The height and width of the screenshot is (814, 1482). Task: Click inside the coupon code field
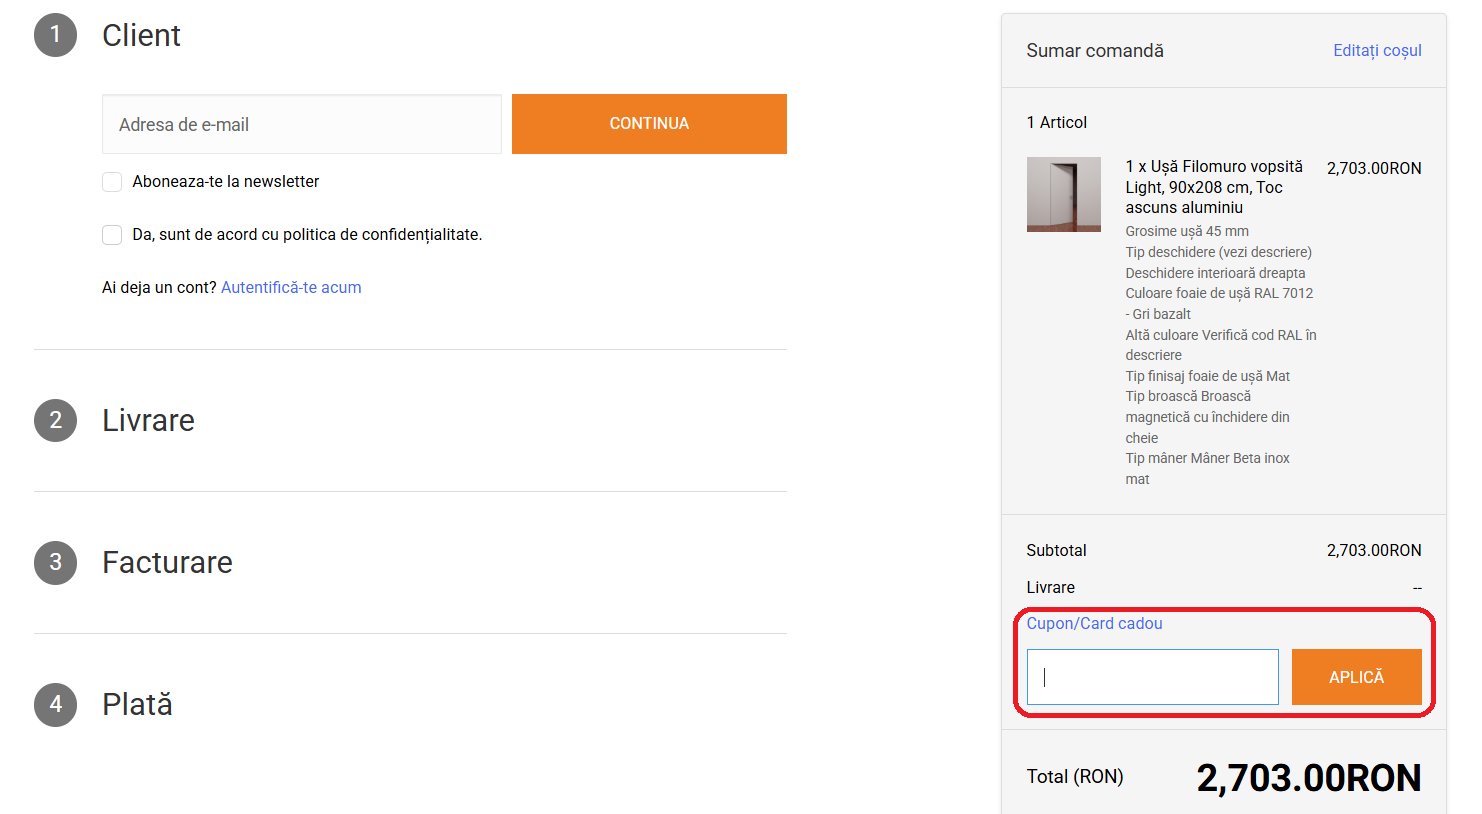[x=1152, y=677]
